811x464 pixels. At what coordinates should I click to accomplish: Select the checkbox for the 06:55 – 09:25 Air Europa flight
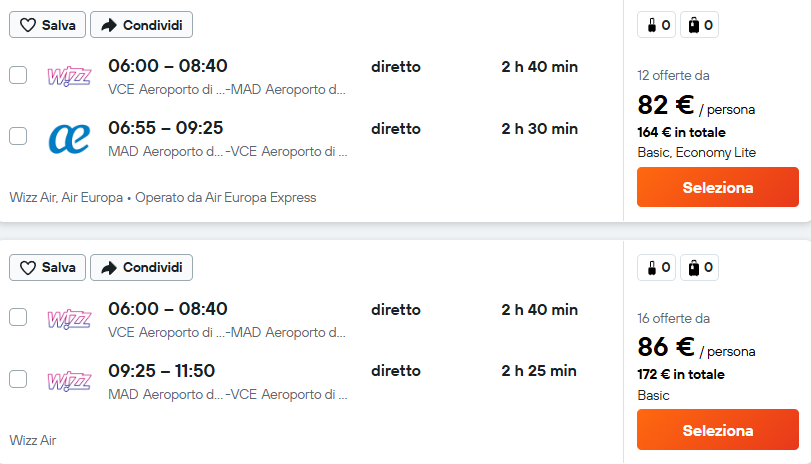(18, 136)
